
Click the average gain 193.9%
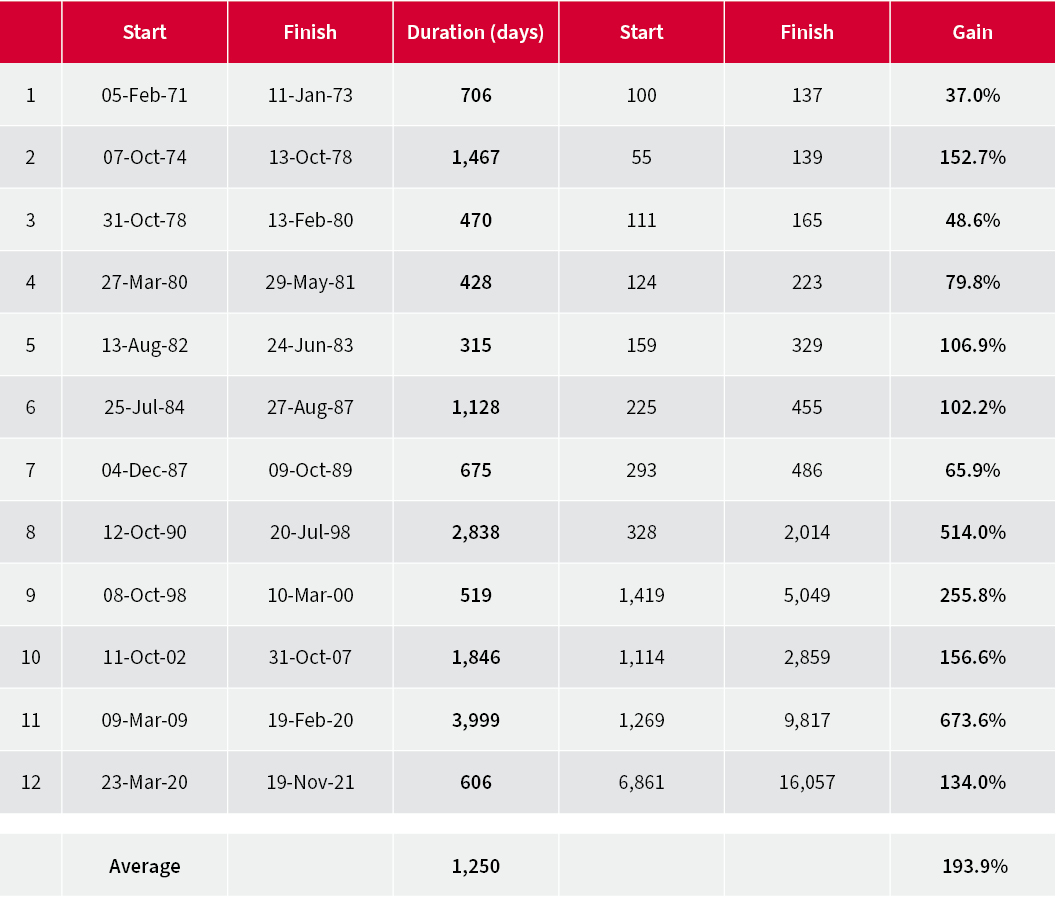(972, 866)
